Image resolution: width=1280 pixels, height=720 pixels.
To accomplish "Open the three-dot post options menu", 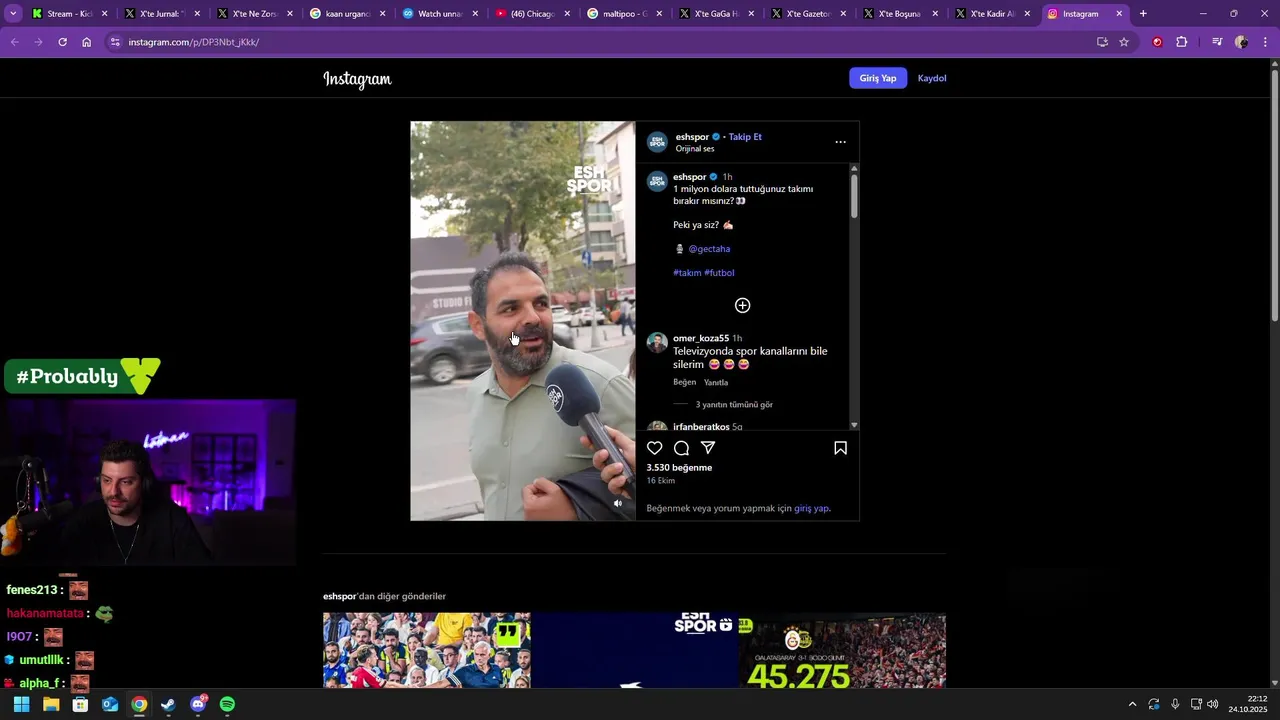I will pyautogui.click(x=840, y=142).
